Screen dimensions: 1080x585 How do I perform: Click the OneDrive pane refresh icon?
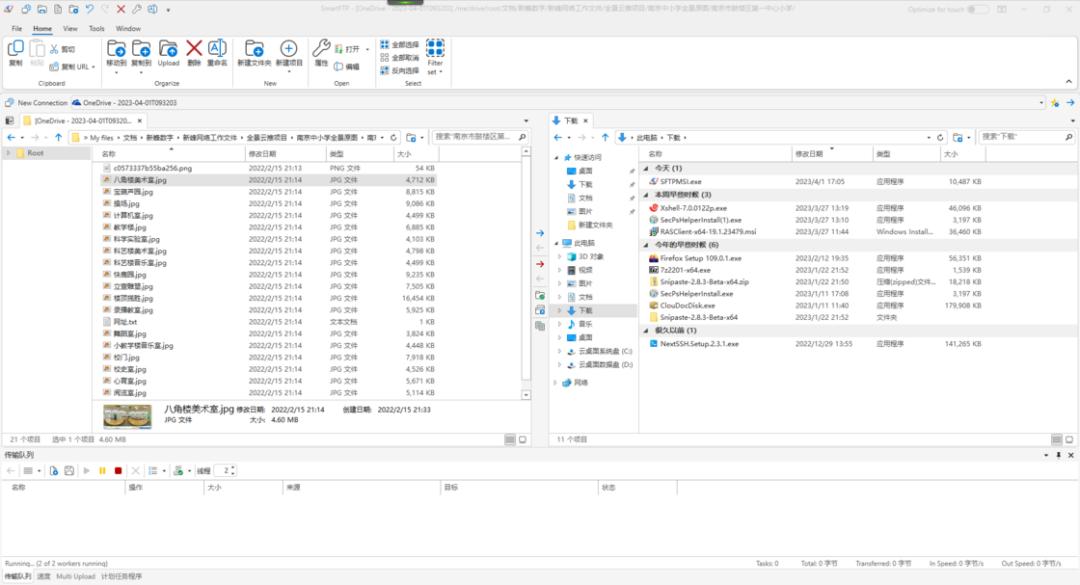tap(393, 138)
